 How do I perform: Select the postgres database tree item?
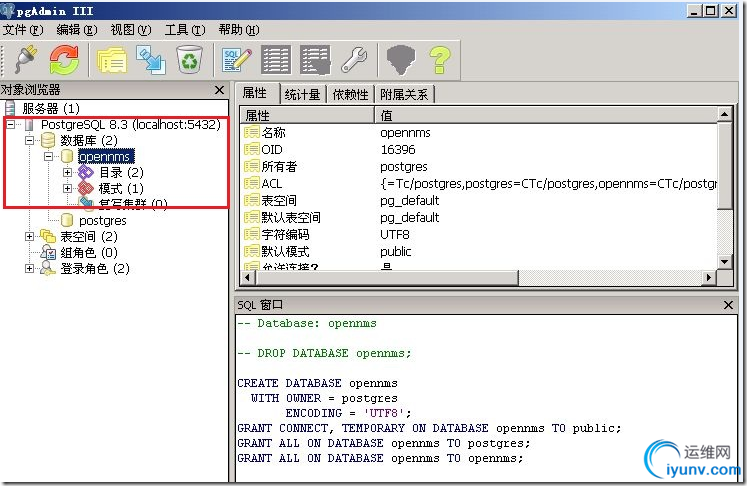click(x=102, y=220)
